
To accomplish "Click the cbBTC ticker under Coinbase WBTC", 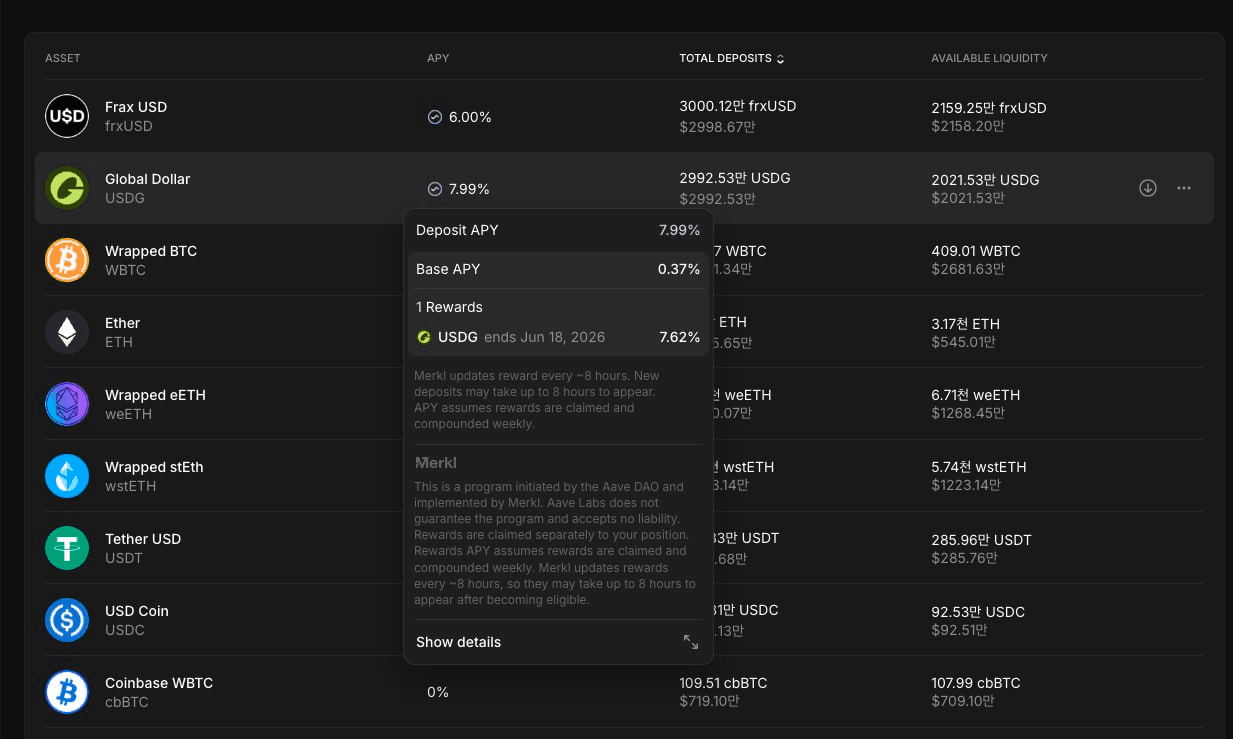I will coord(127,702).
